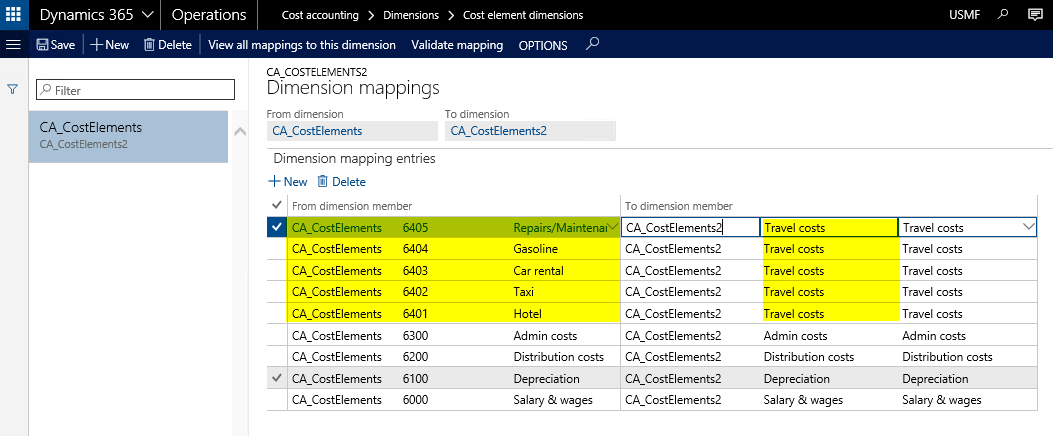The image size is (1053, 436).
Task: Click the Filter input field
Action: 135,90
